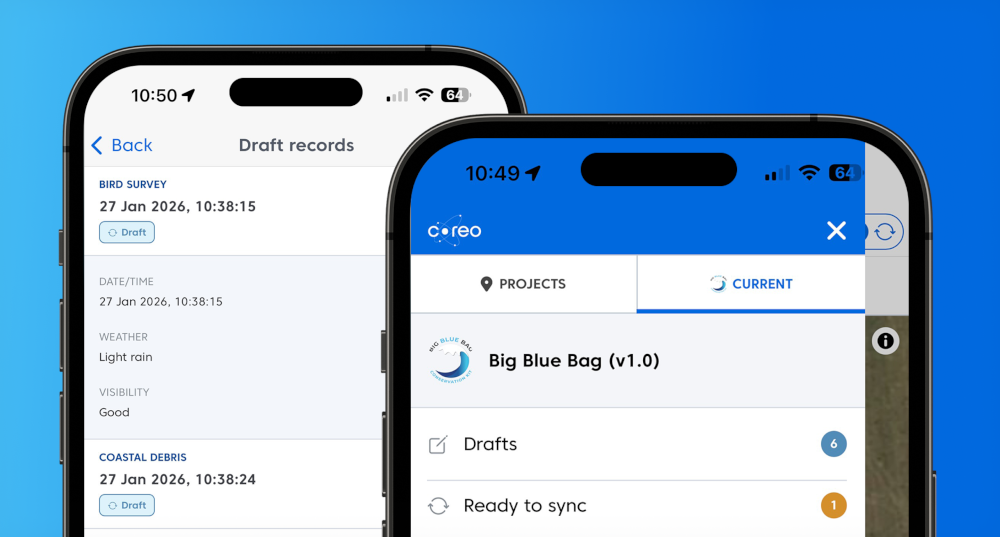Click the Big Blue Bag project logo
Image resolution: width=1000 pixels, height=537 pixels.
[450, 360]
